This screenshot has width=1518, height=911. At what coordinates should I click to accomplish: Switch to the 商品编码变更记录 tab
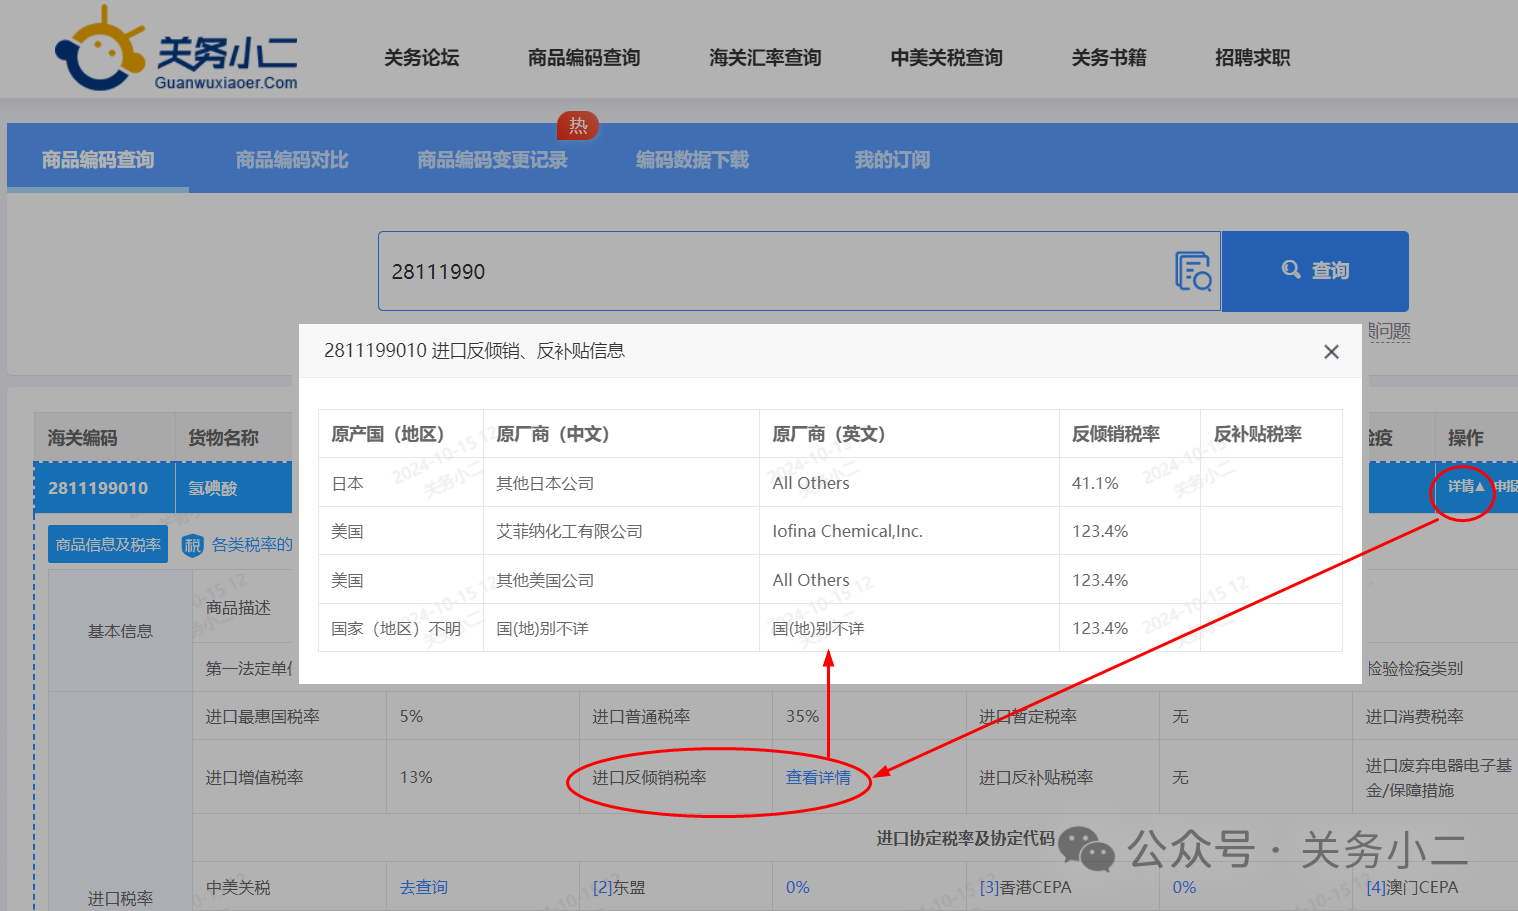[x=492, y=160]
